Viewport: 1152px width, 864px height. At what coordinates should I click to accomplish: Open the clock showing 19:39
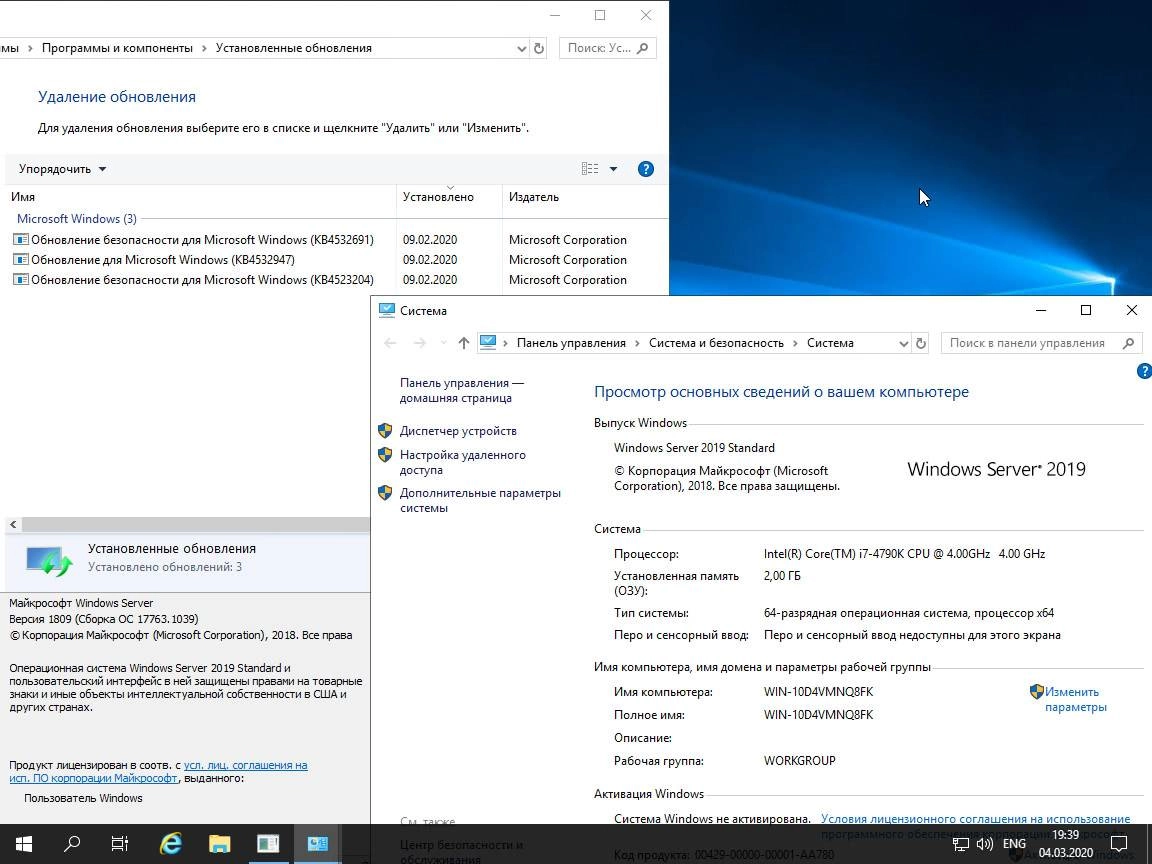click(1065, 835)
